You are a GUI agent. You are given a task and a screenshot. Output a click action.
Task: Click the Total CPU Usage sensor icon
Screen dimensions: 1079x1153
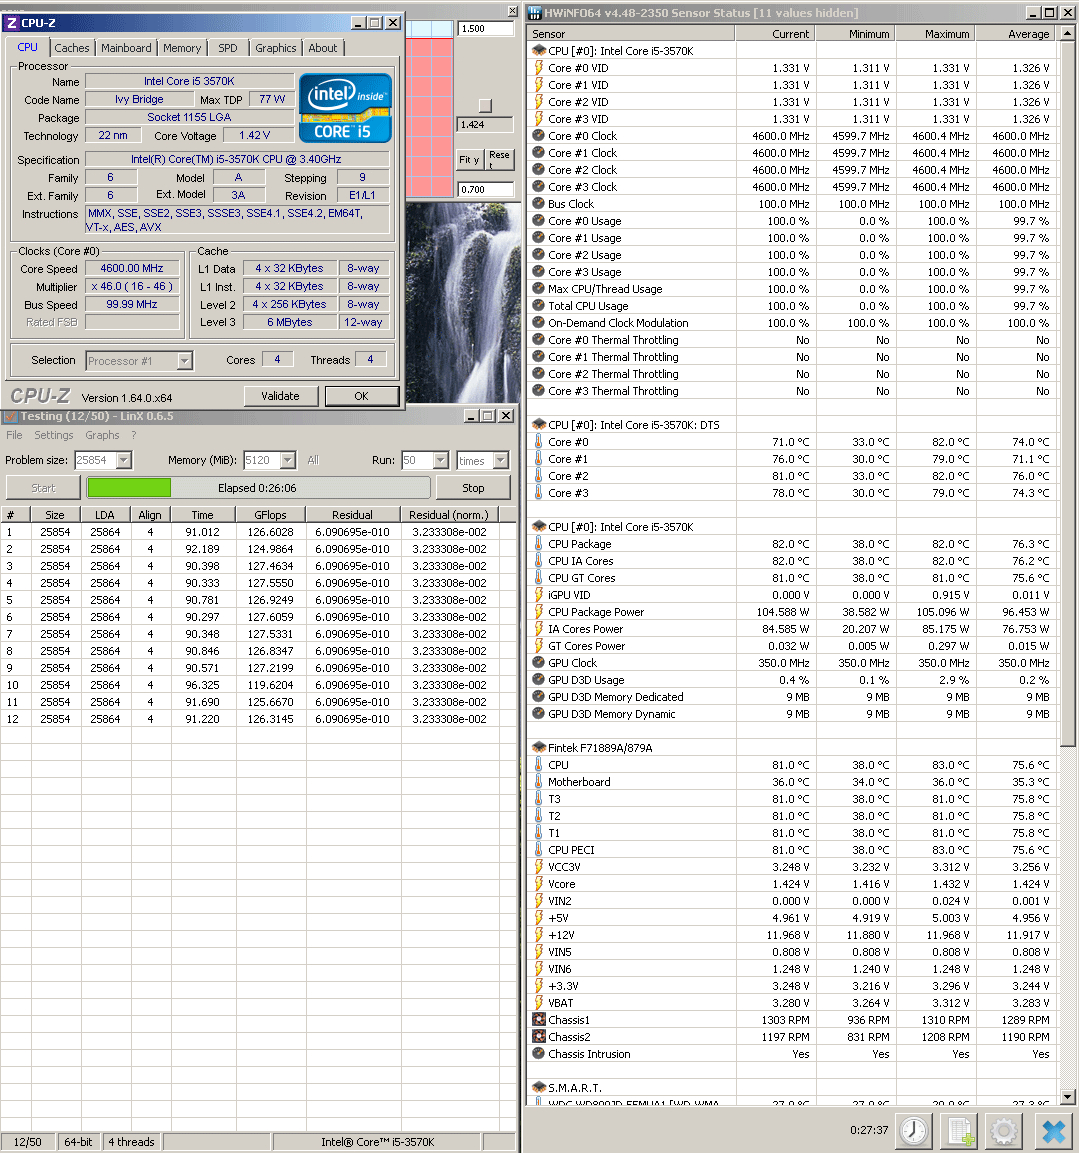pyautogui.click(x=539, y=306)
